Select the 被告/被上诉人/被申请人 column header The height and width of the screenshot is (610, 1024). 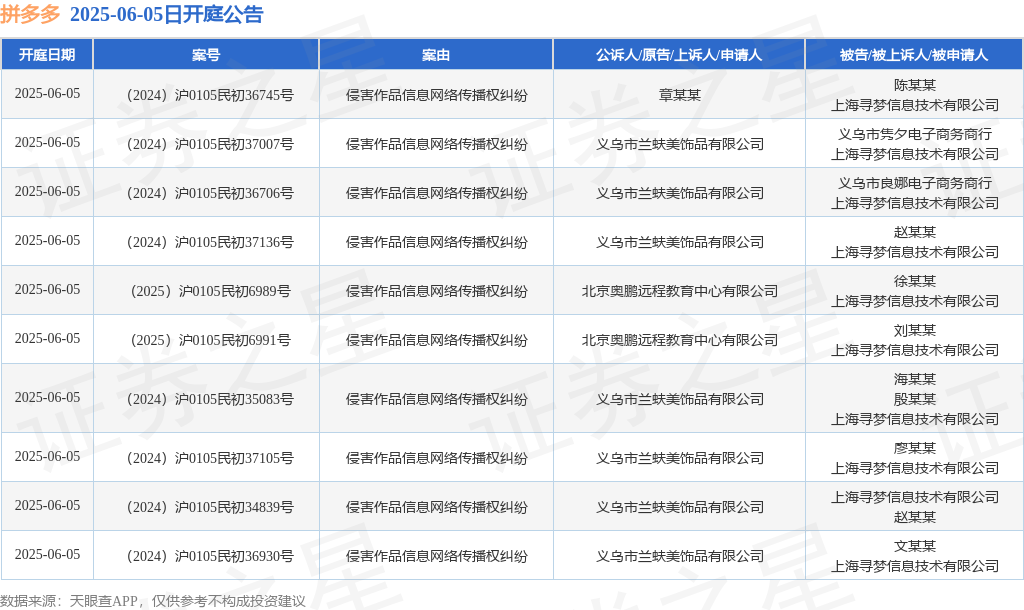click(914, 55)
